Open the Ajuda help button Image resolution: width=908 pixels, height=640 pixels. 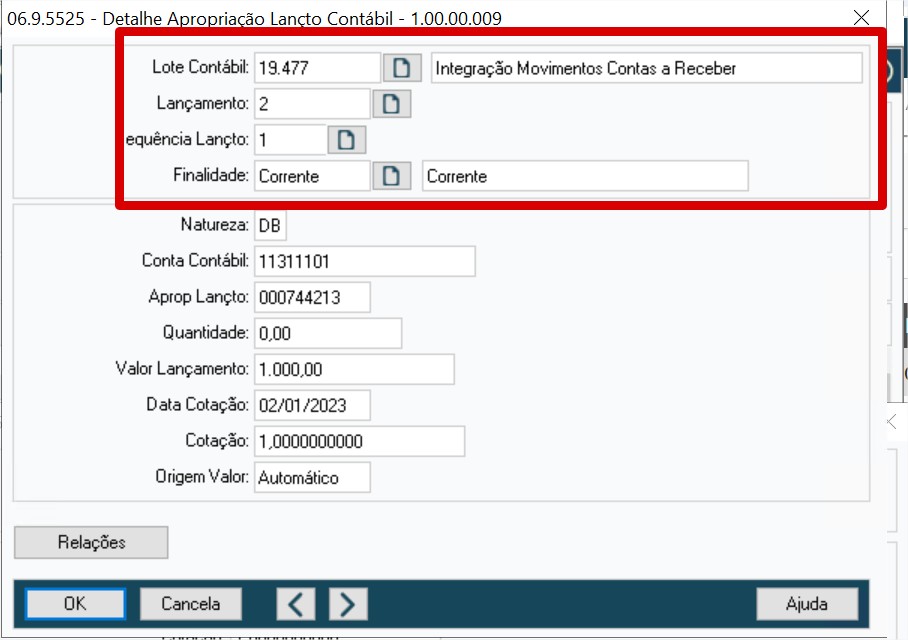[807, 604]
